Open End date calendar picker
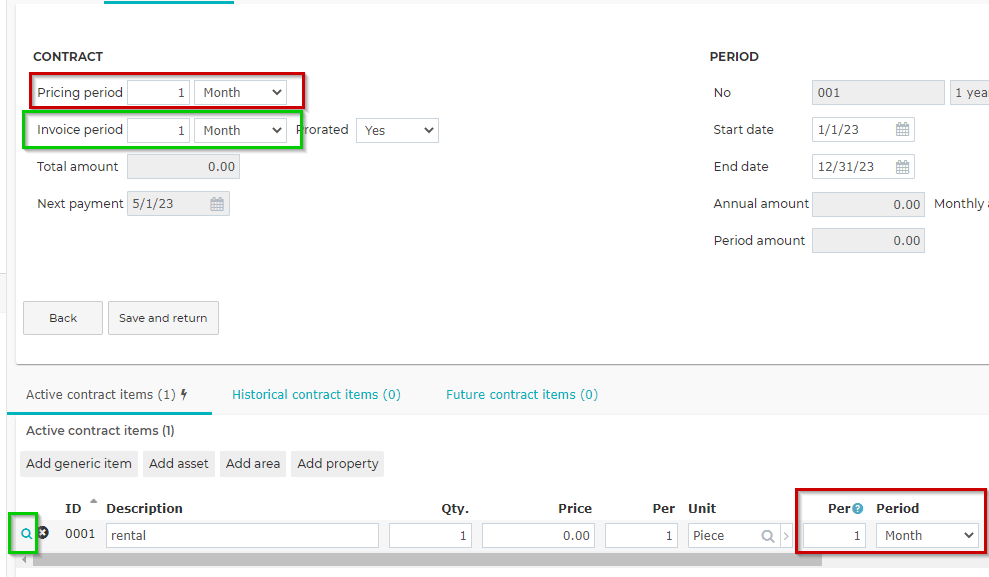The image size is (989, 577). coord(903,166)
